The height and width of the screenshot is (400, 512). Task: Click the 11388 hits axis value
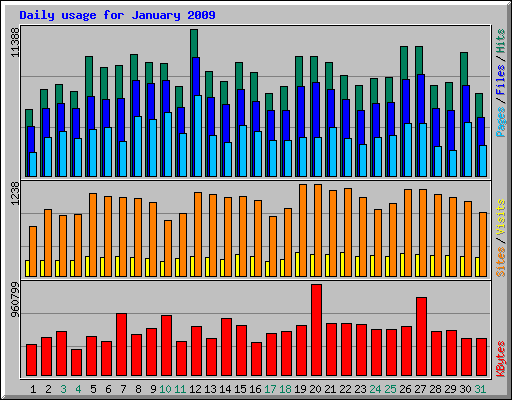click(x=15, y=42)
